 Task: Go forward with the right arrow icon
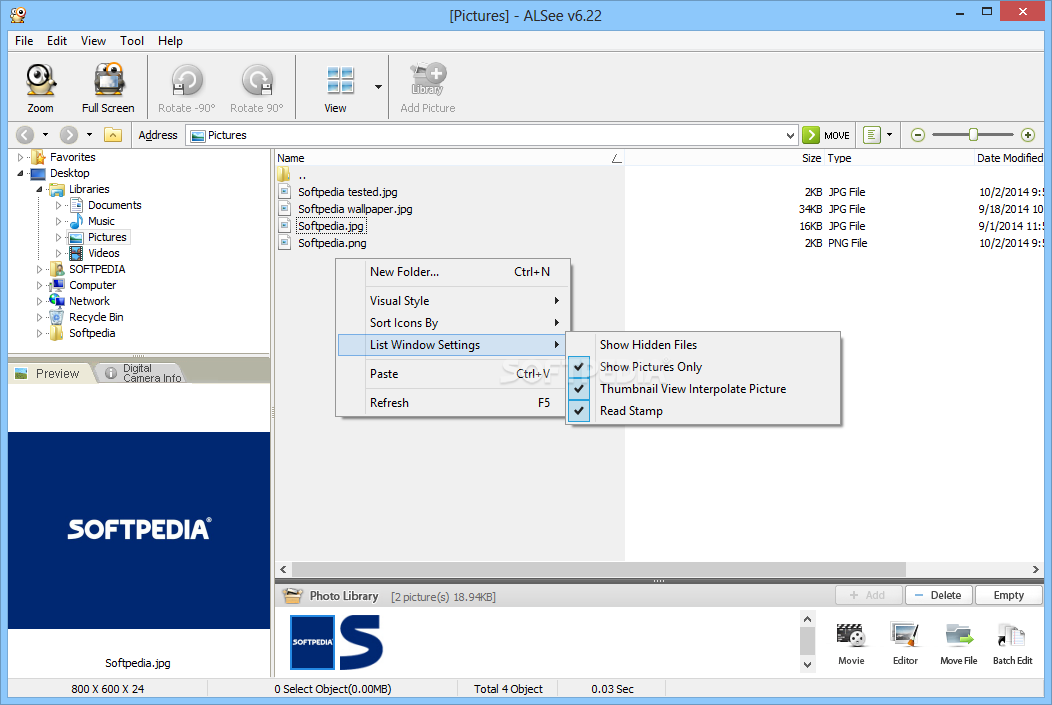point(68,135)
